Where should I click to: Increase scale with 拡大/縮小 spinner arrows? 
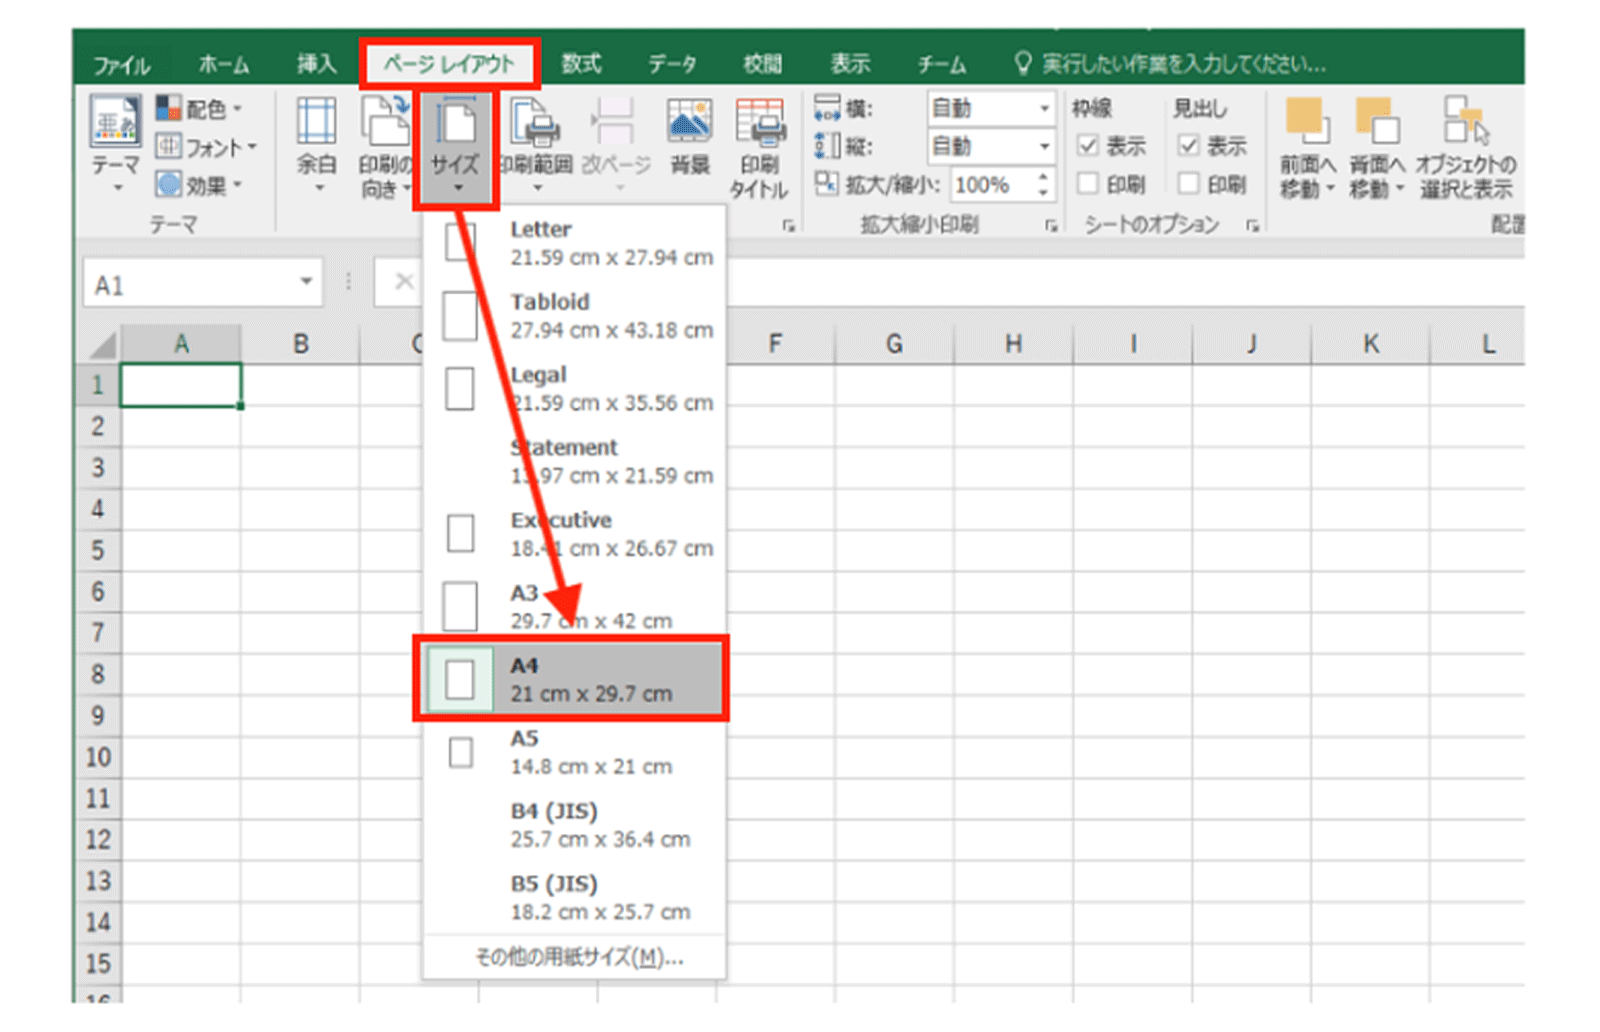click(1043, 177)
